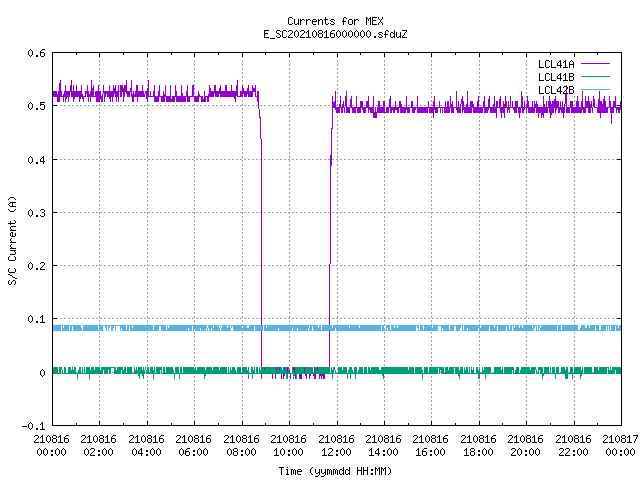Click the y-axis tick value 0.5
The height and width of the screenshot is (480, 640).
coord(36,106)
